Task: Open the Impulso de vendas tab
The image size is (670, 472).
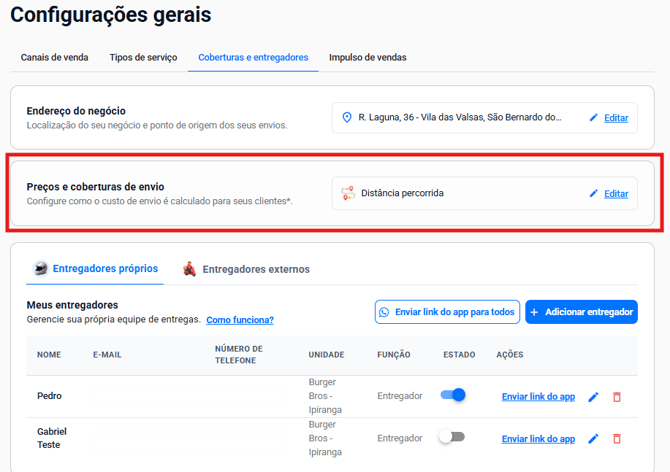Action: coord(367,57)
